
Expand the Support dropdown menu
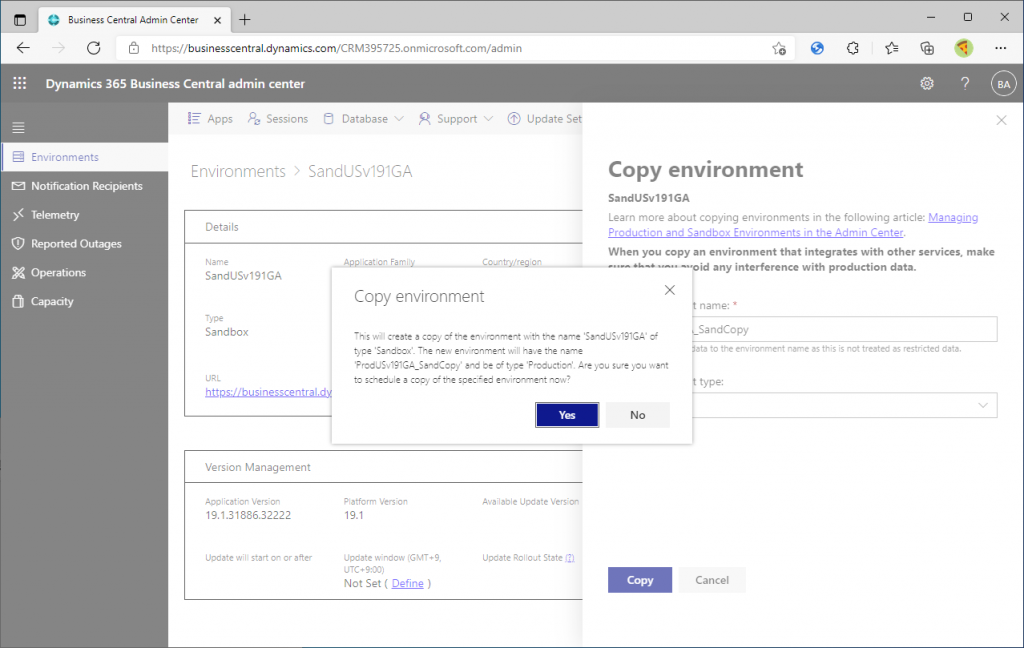(x=456, y=119)
